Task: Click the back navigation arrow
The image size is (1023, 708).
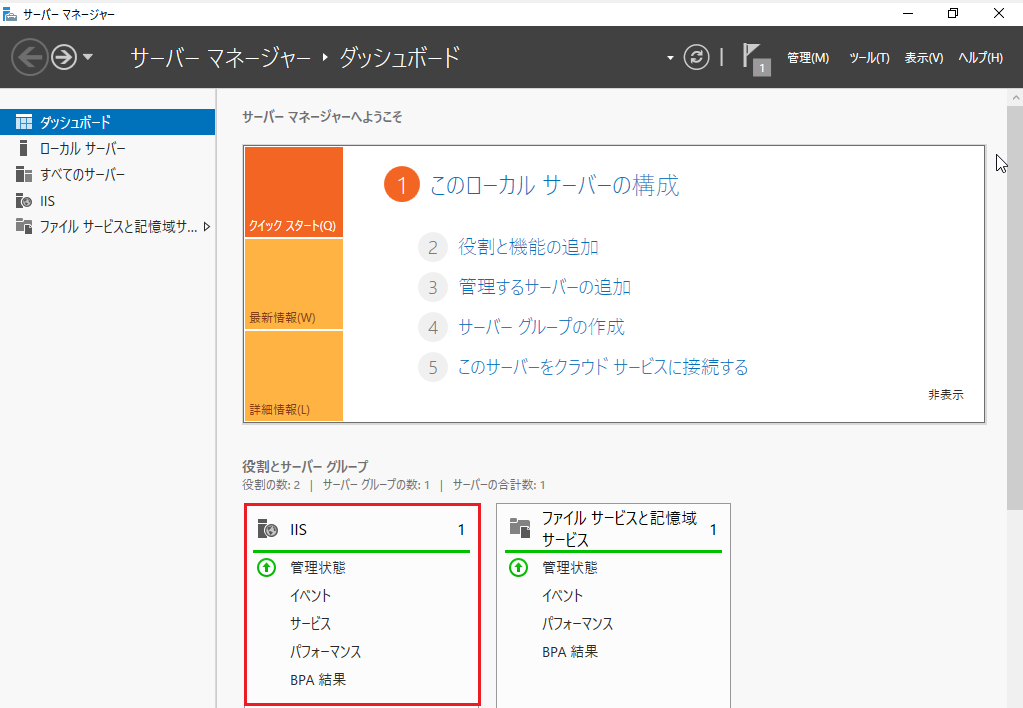Action: 28,57
